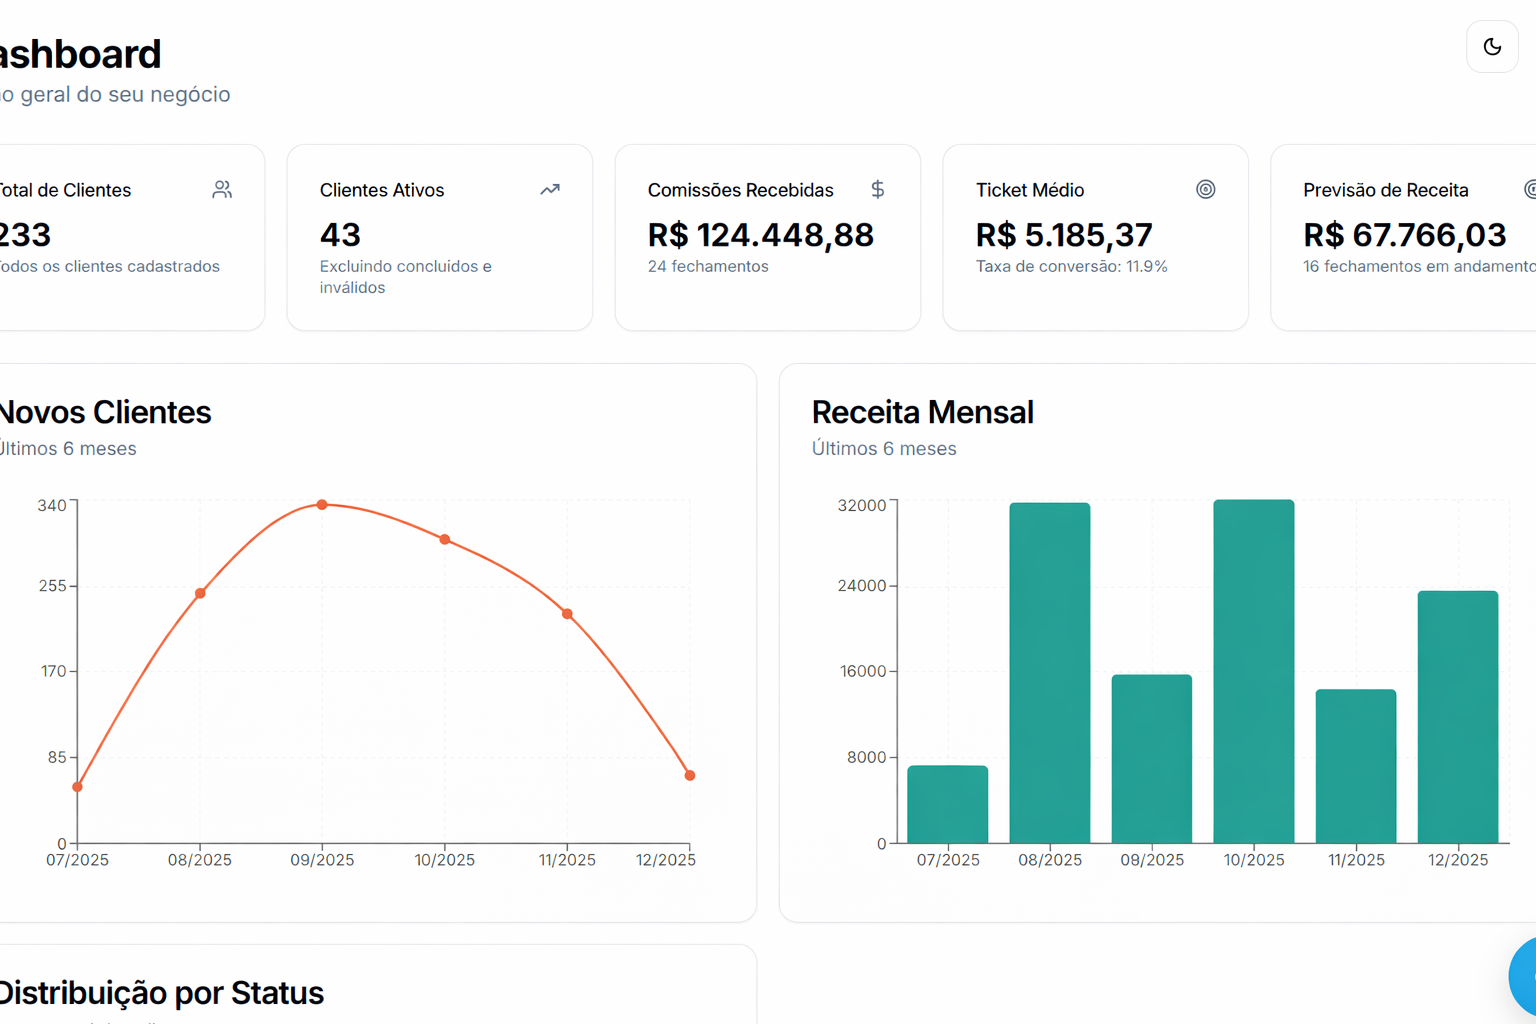Viewport: 1536px width, 1024px height.
Task: Click the 11/2025 bar in Receita Mensal
Action: coord(1355,766)
